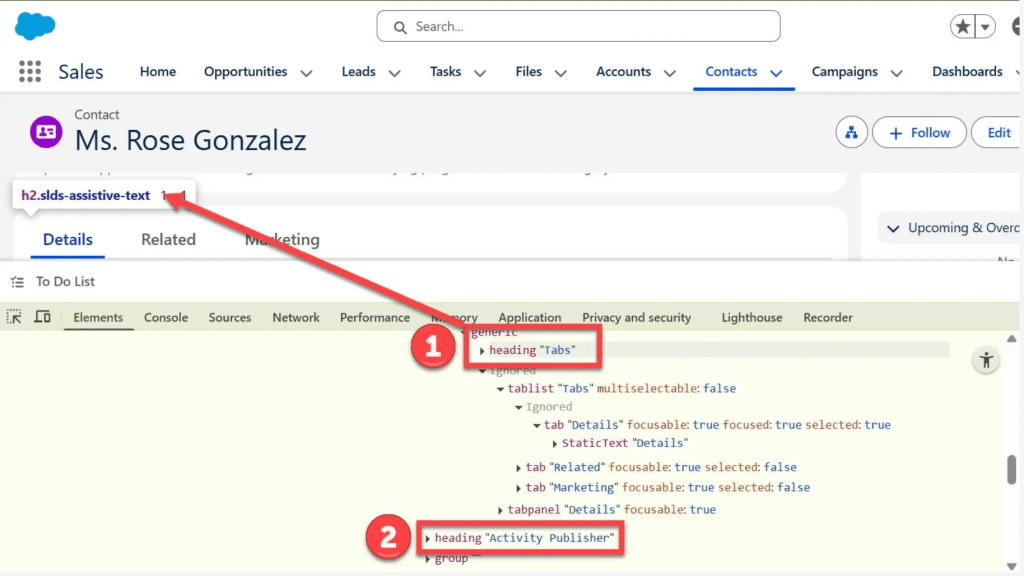Click the magnifier icon in the search bar
1024x576 pixels.
coord(399,26)
